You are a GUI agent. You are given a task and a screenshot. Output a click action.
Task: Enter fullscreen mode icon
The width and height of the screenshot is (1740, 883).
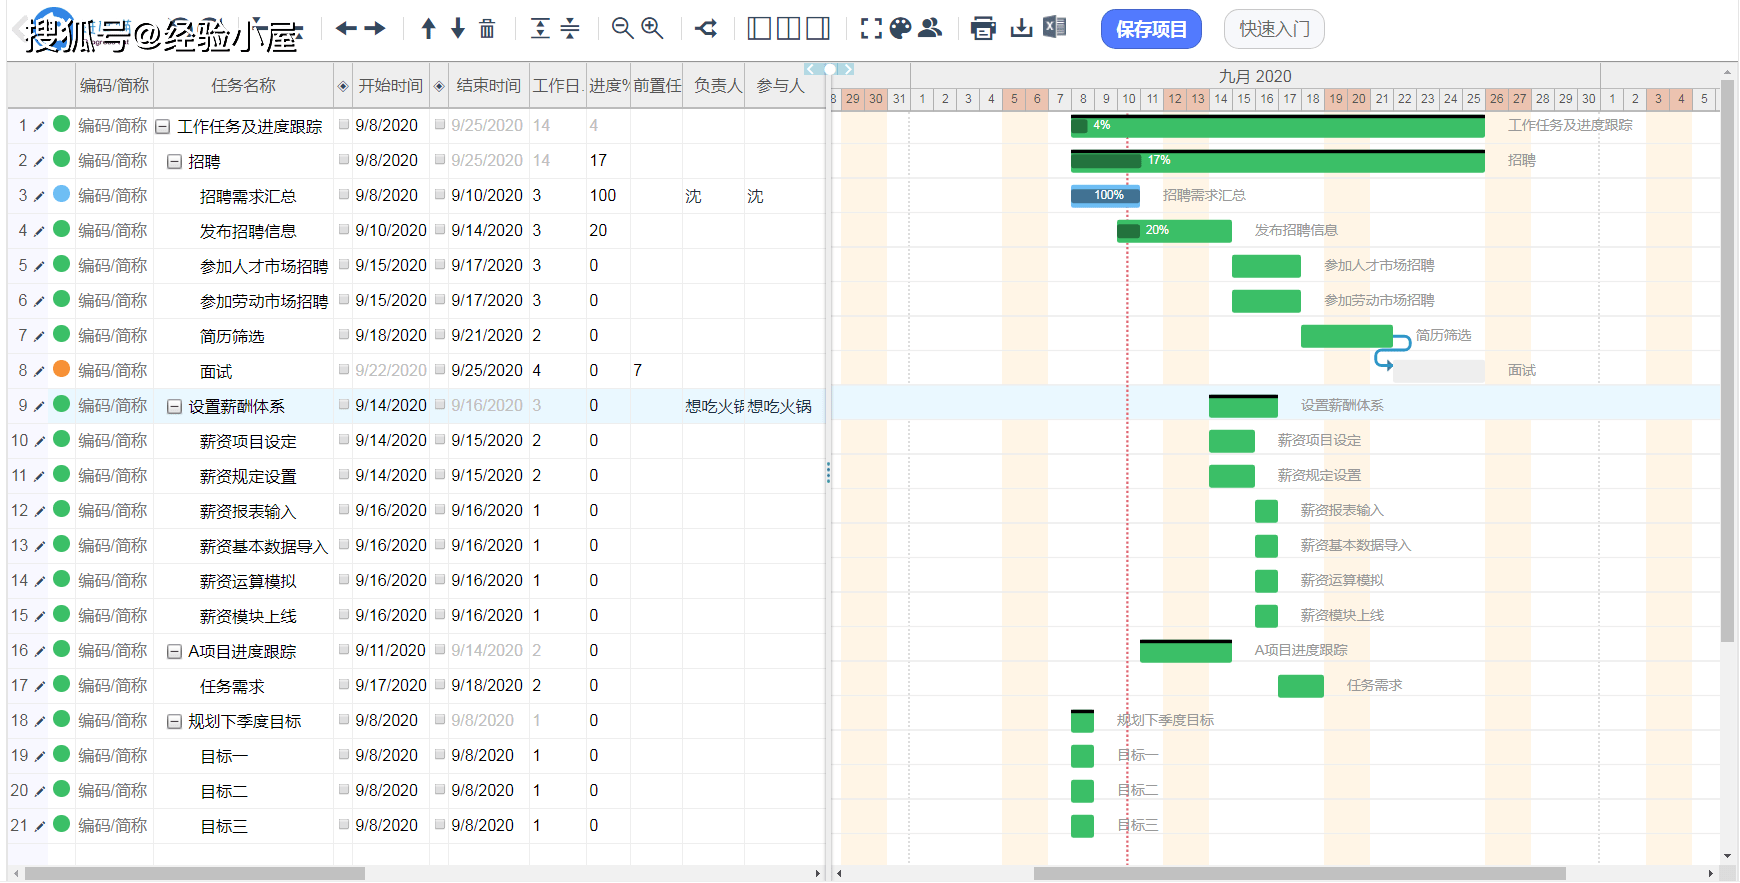pyautogui.click(x=871, y=29)
